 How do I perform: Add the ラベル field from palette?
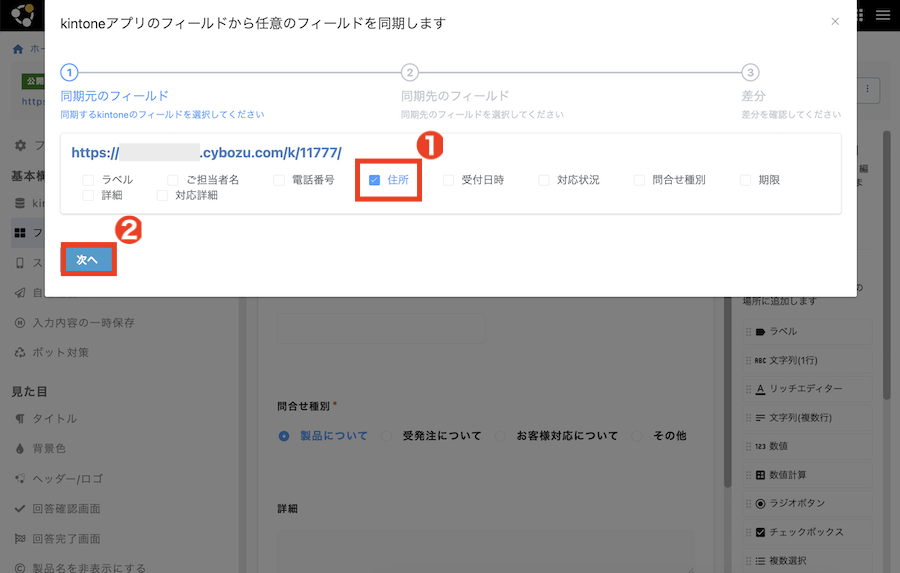pos(807,332)
